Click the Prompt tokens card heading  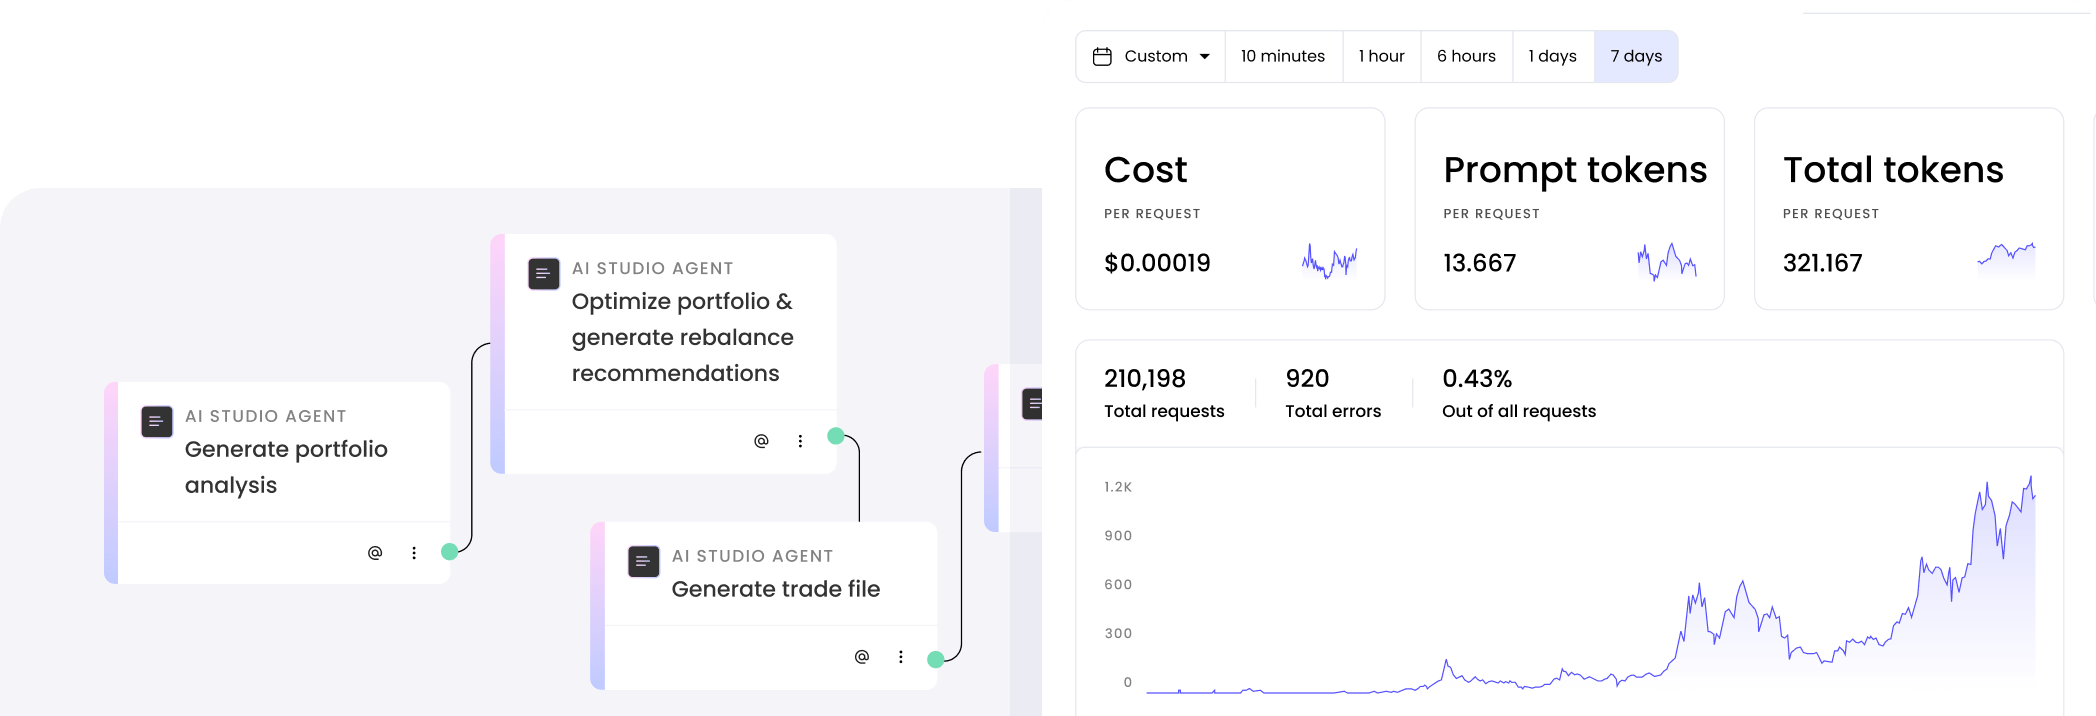click(1575, 170)
